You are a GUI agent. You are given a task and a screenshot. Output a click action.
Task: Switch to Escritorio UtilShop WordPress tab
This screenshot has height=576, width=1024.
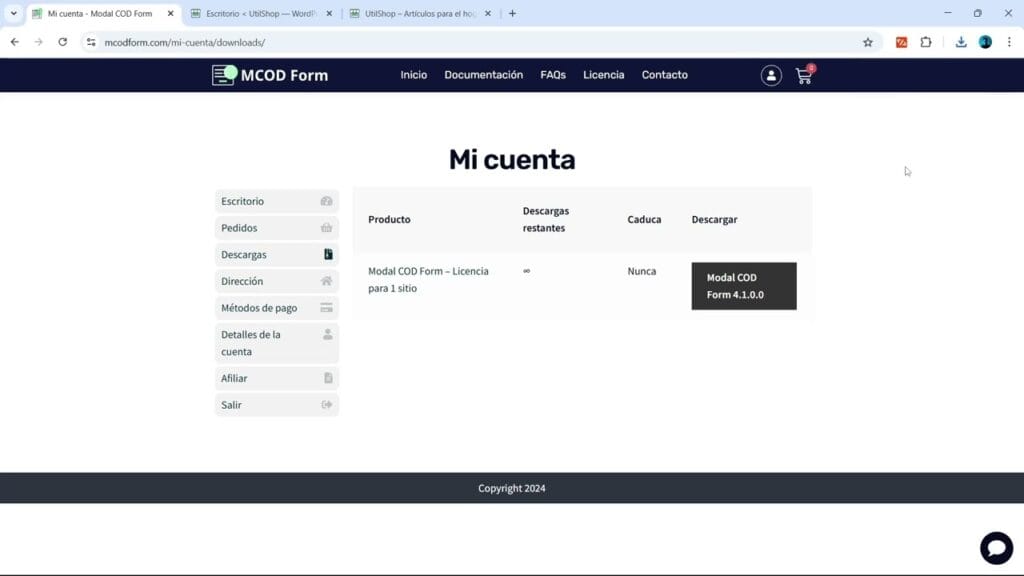tap(261, 13)
